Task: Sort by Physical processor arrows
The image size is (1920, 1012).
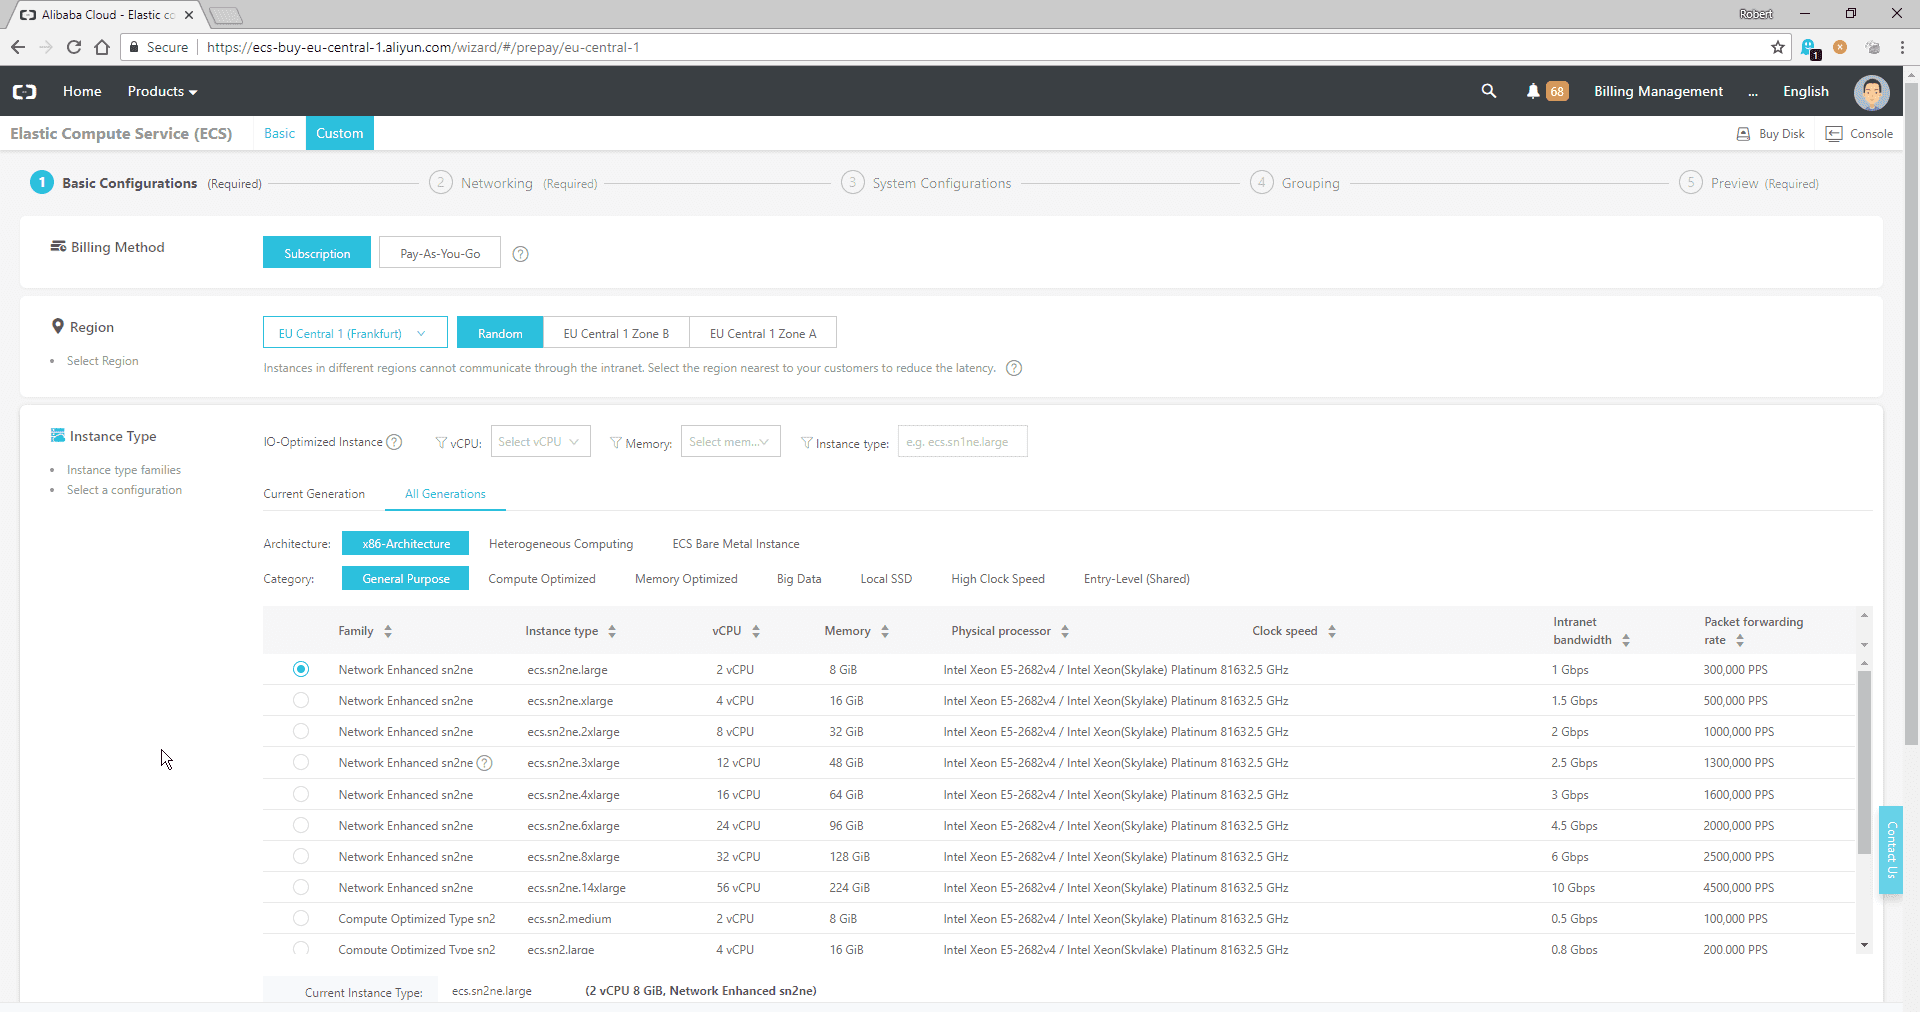Action: (x=1065, y=631)
